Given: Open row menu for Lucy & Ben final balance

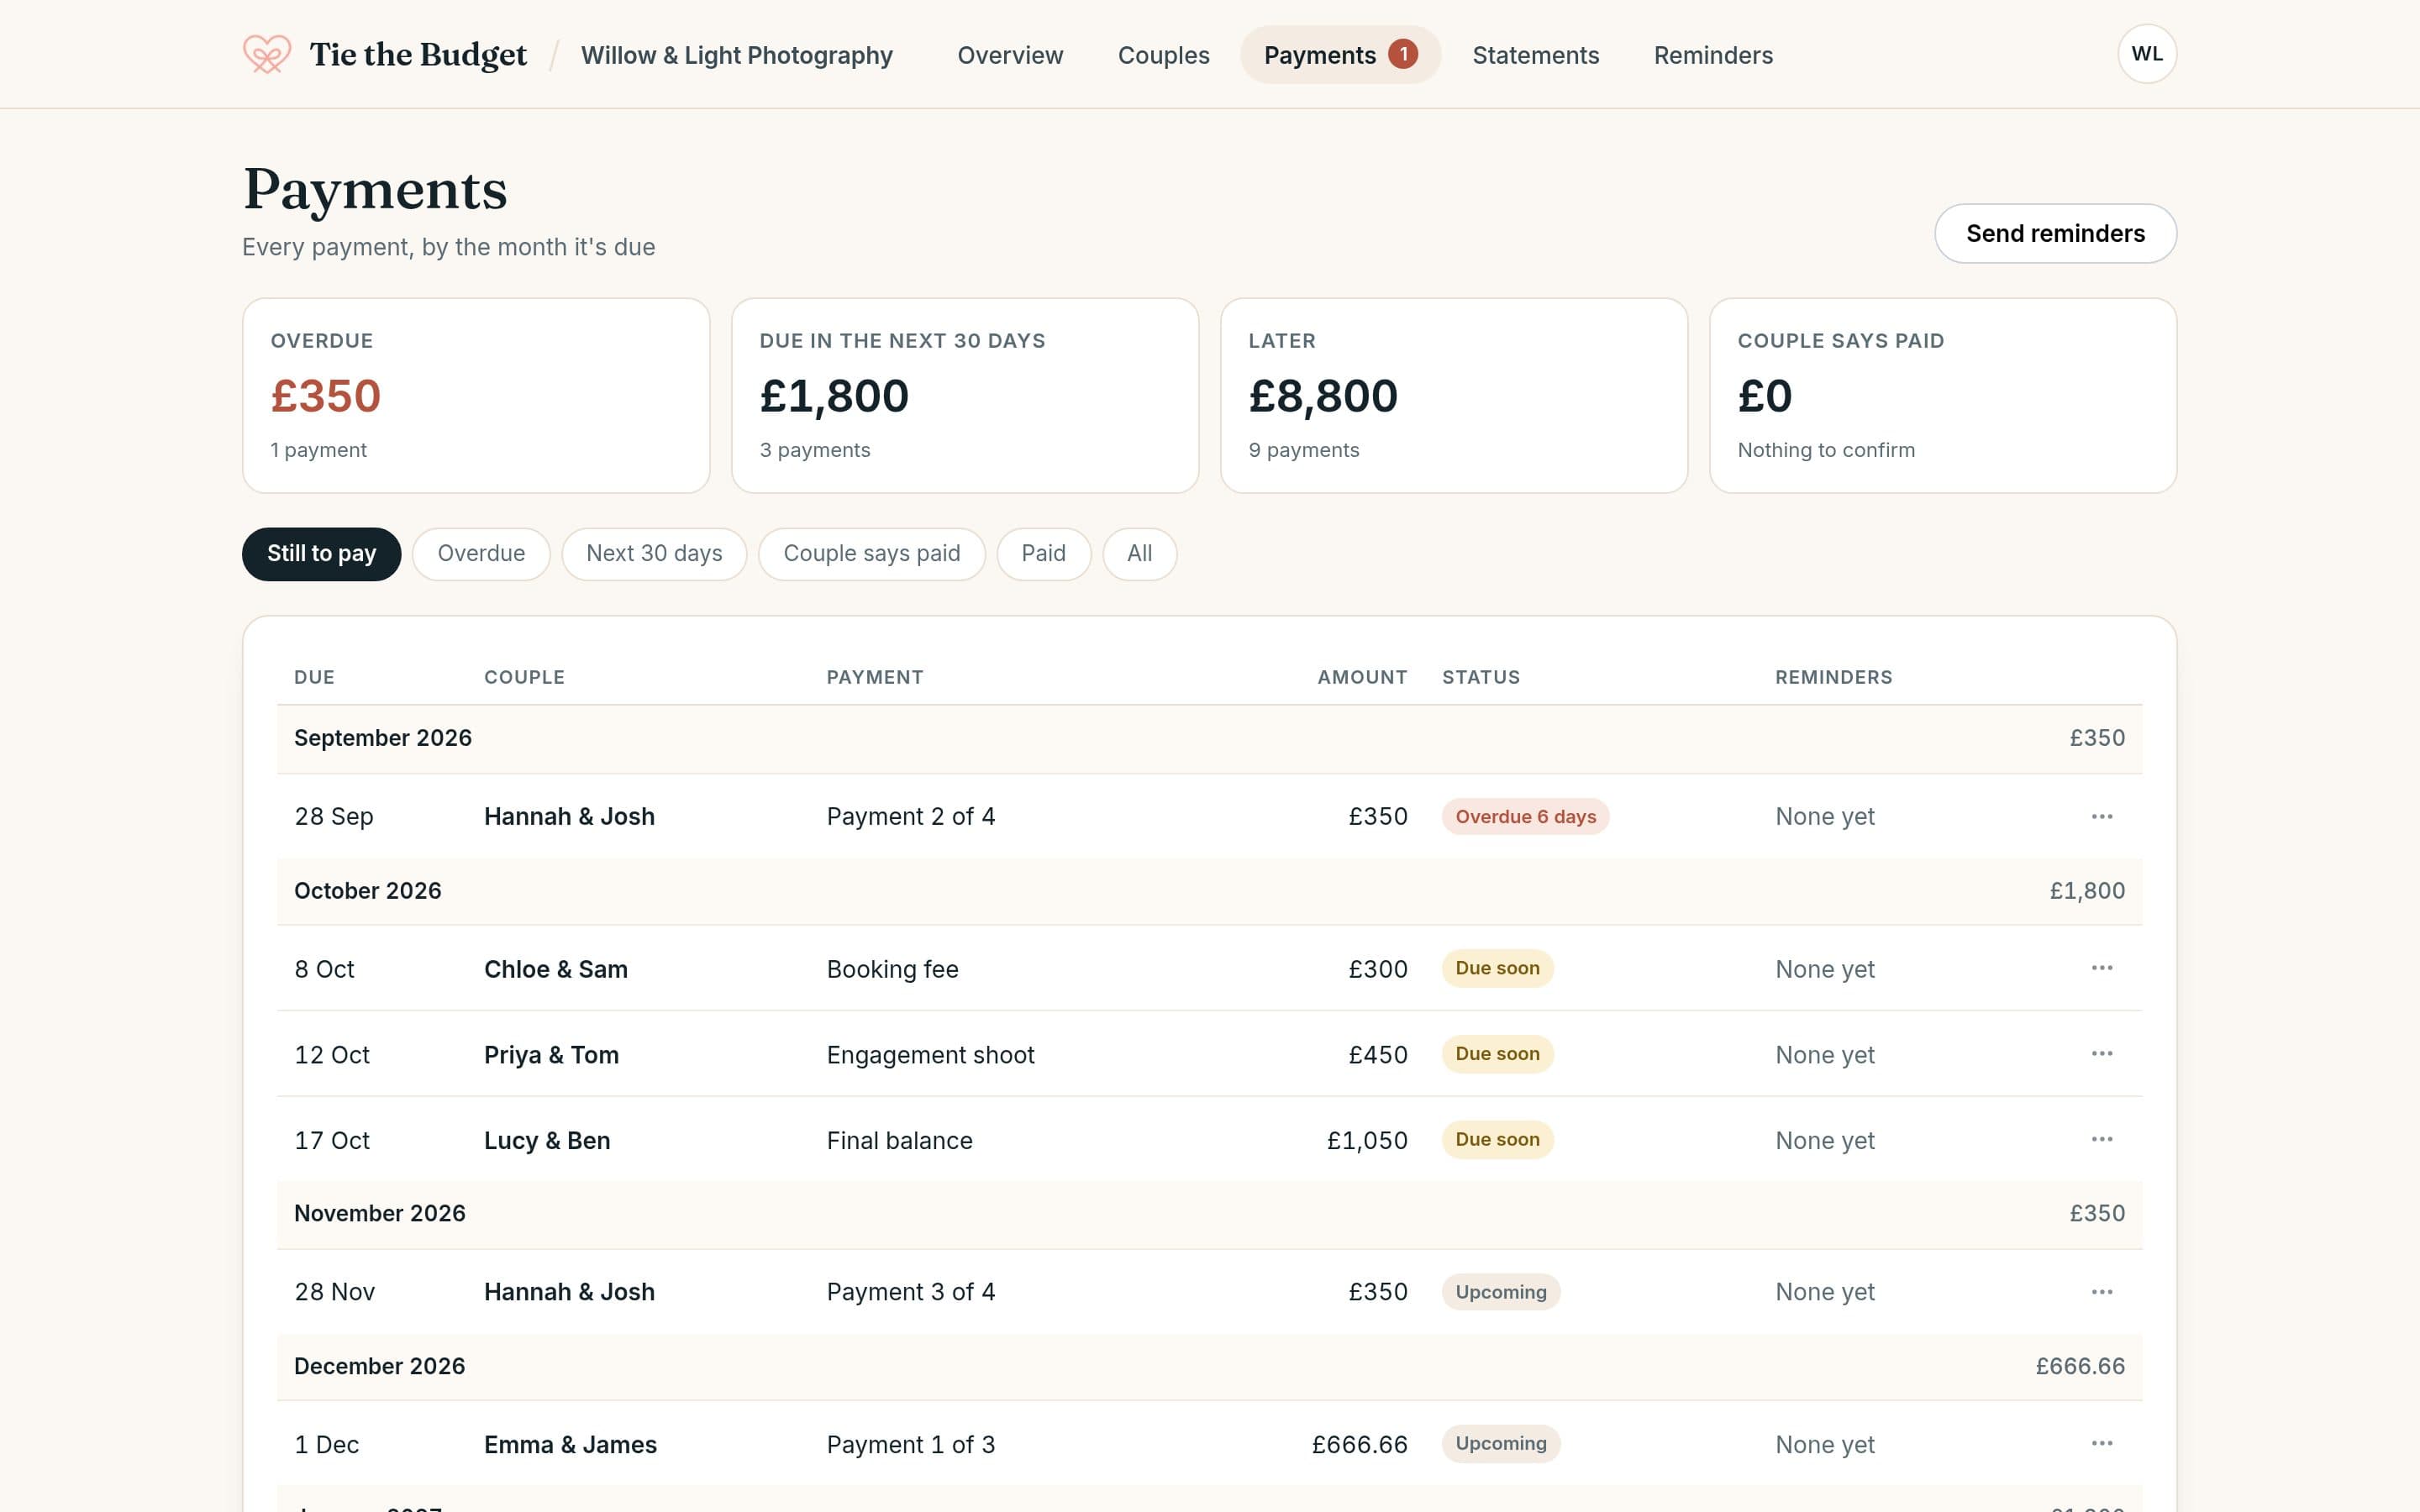Looking at the screenshot, I should pos(2102,1140).
